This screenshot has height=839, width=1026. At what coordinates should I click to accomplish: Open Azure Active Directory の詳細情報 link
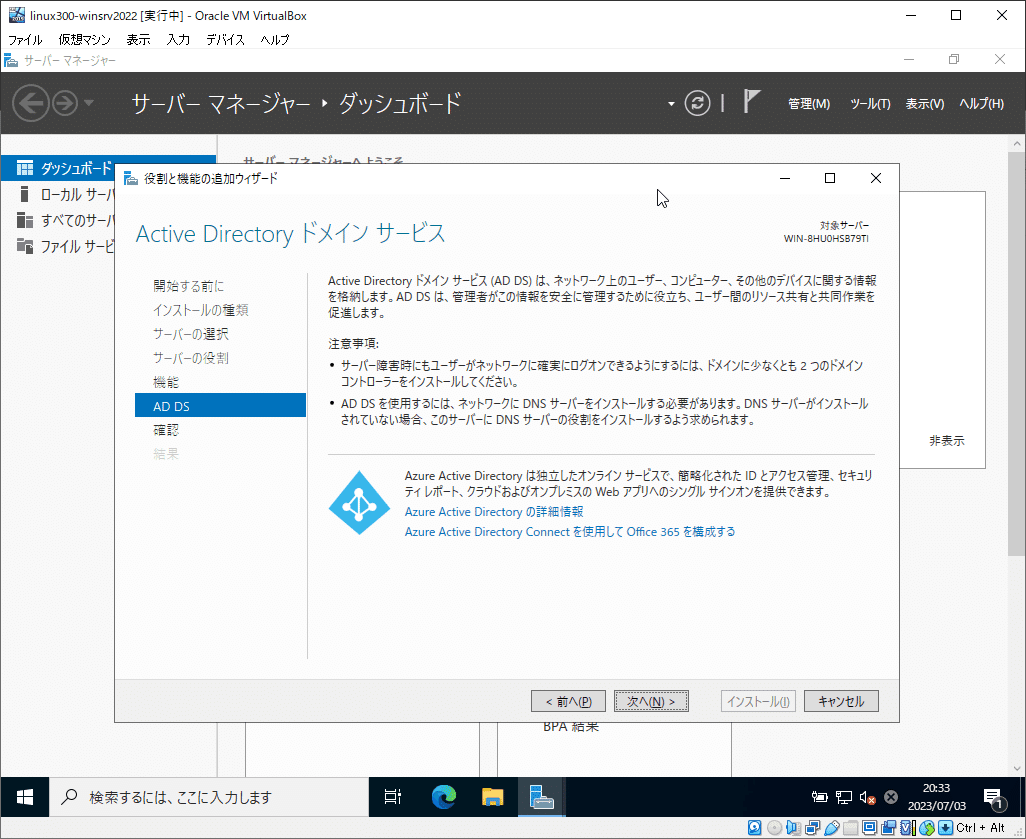(x=493, y=512)
